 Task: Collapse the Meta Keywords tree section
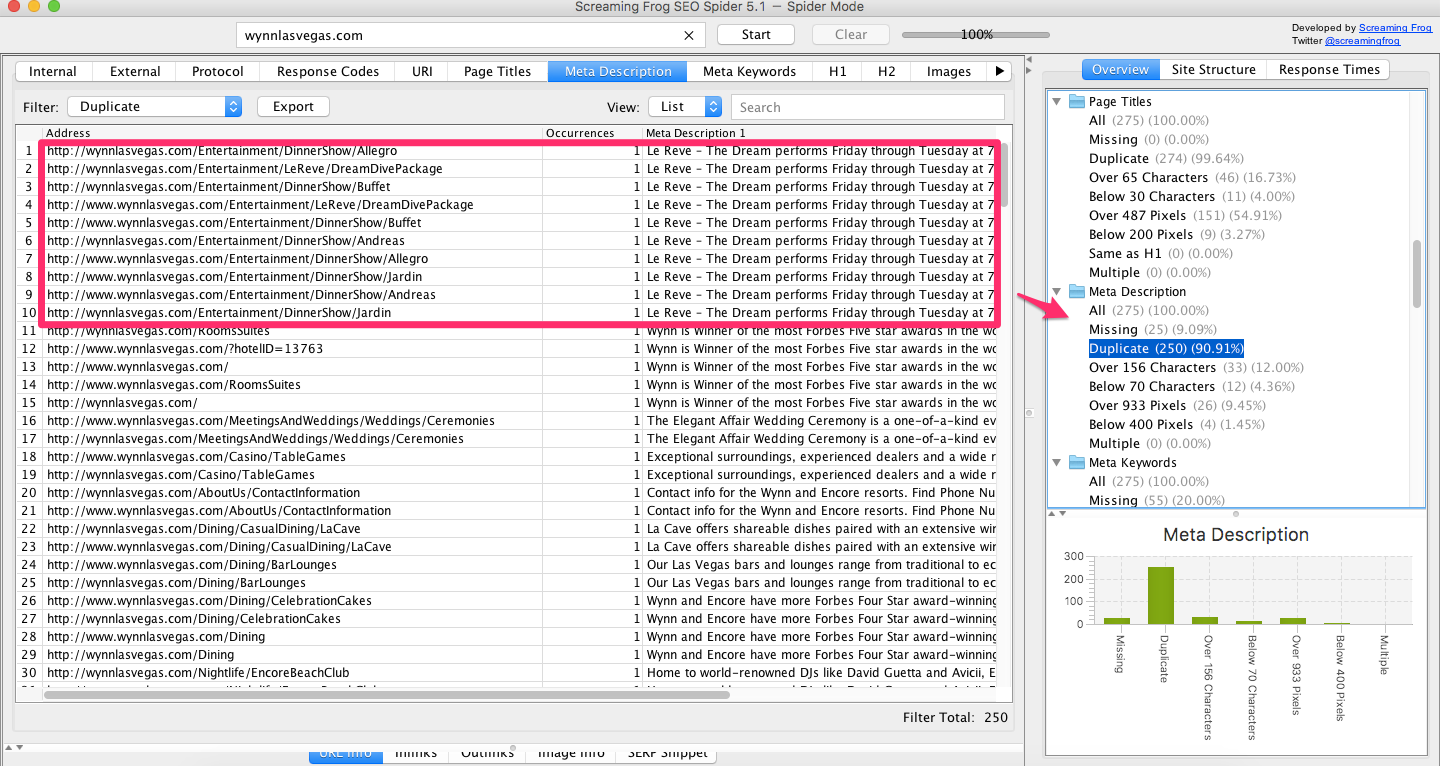[1056, 462]
